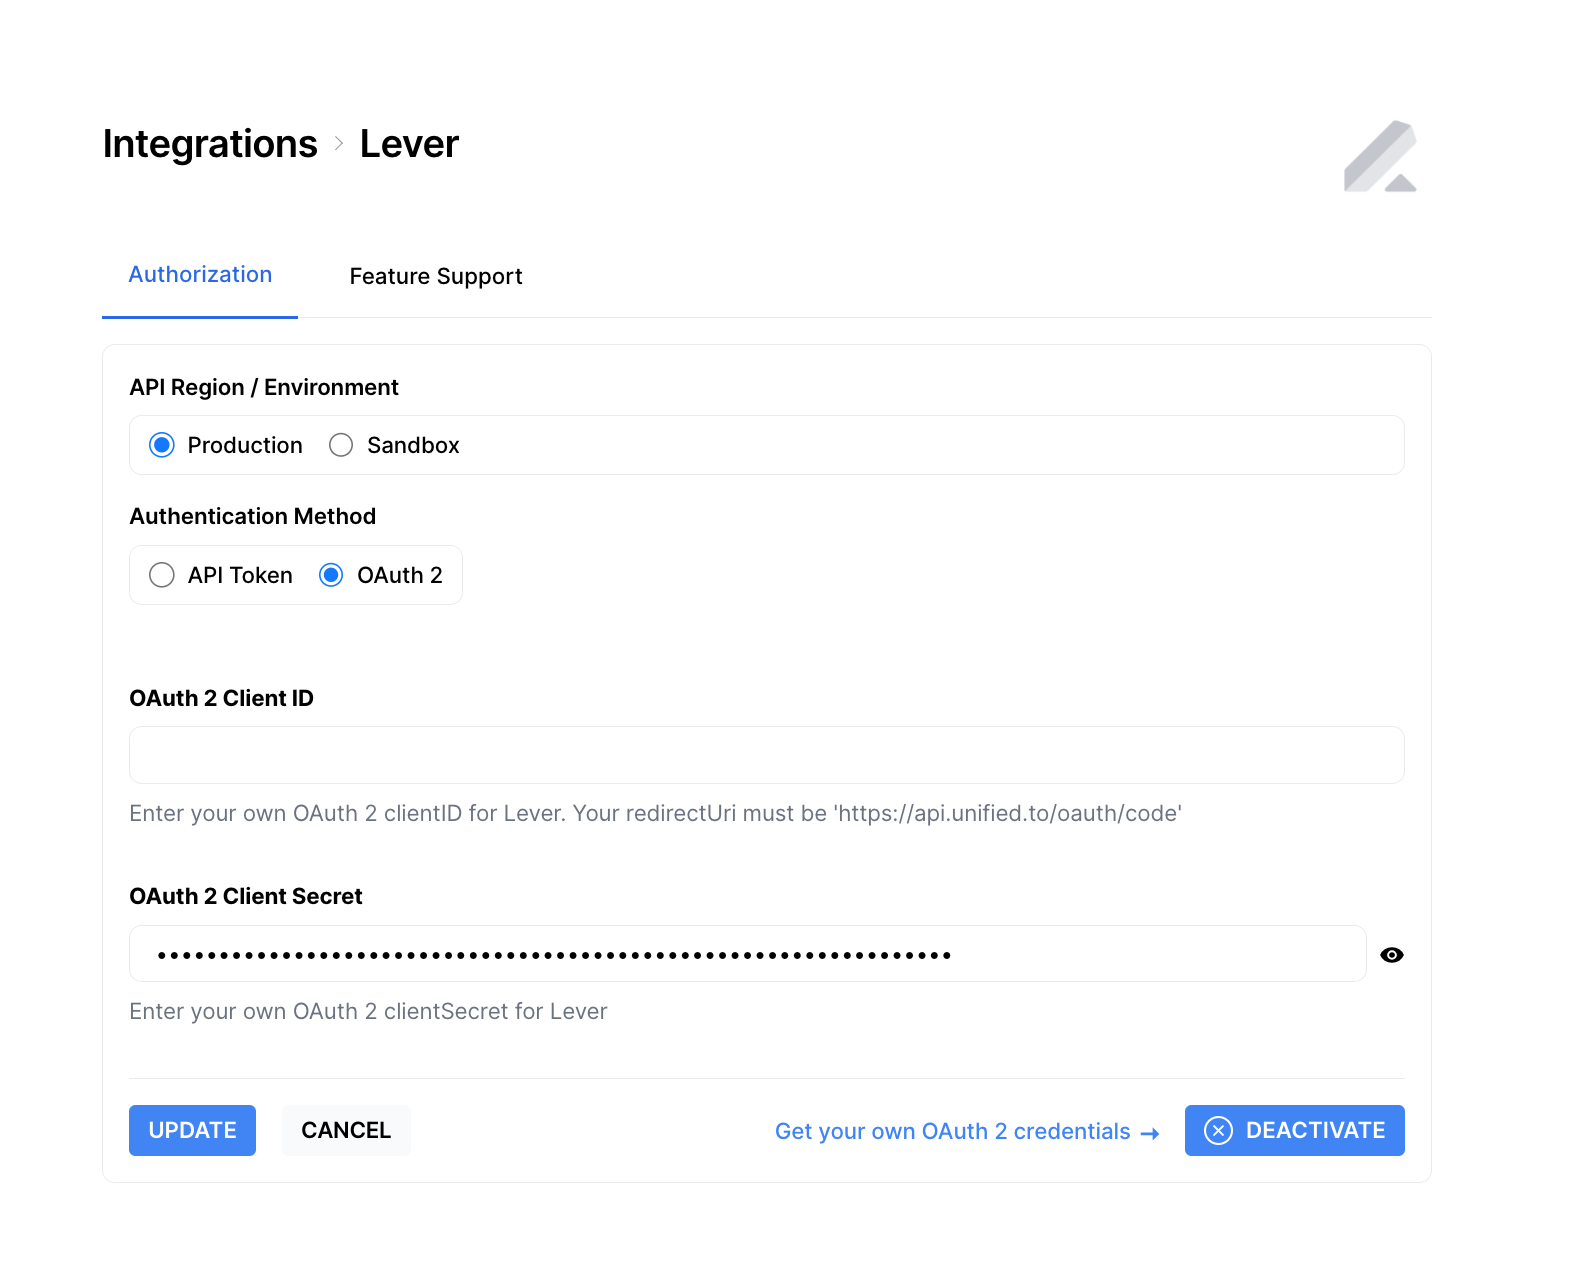Open Get your own OAuth 2 credentials

coord(953,1131)
